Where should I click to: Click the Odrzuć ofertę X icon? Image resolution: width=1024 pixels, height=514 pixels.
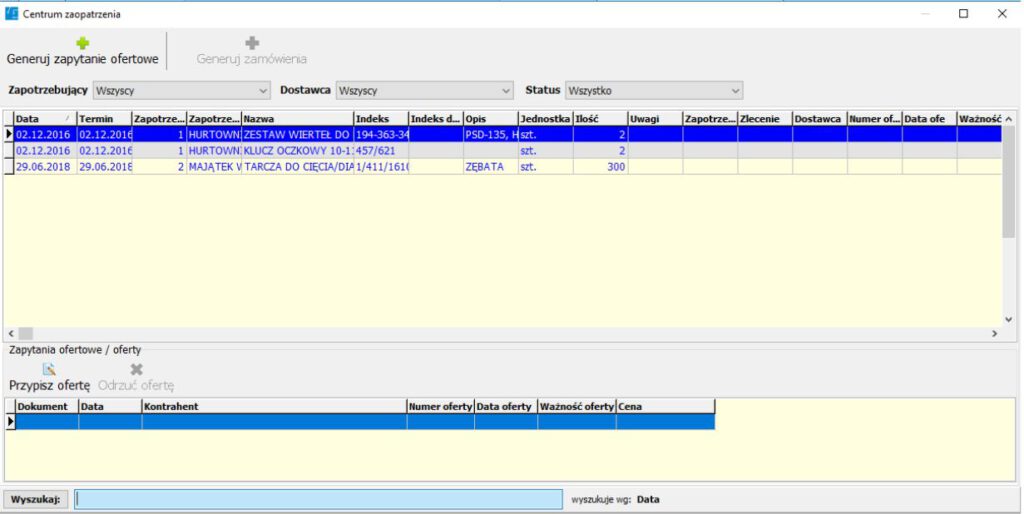pyautogui.click(x=137, y=369)
